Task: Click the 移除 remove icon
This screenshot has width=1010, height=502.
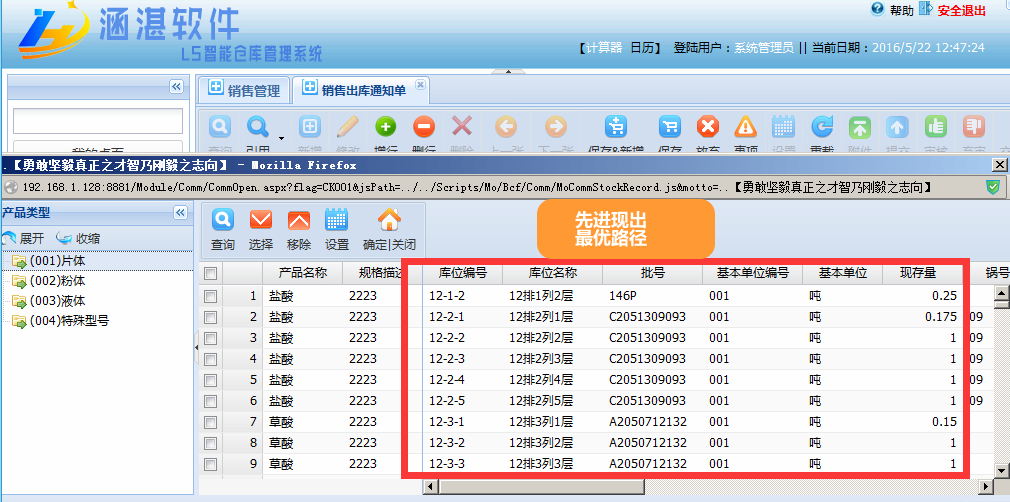Action: click(298, 220)
